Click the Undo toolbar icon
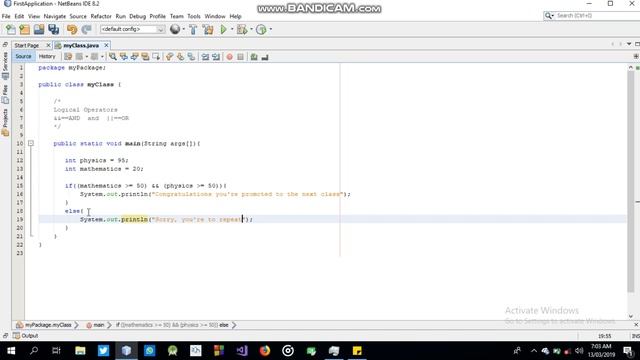The height and width of the screenshot is (360, 640). [72, 29]
